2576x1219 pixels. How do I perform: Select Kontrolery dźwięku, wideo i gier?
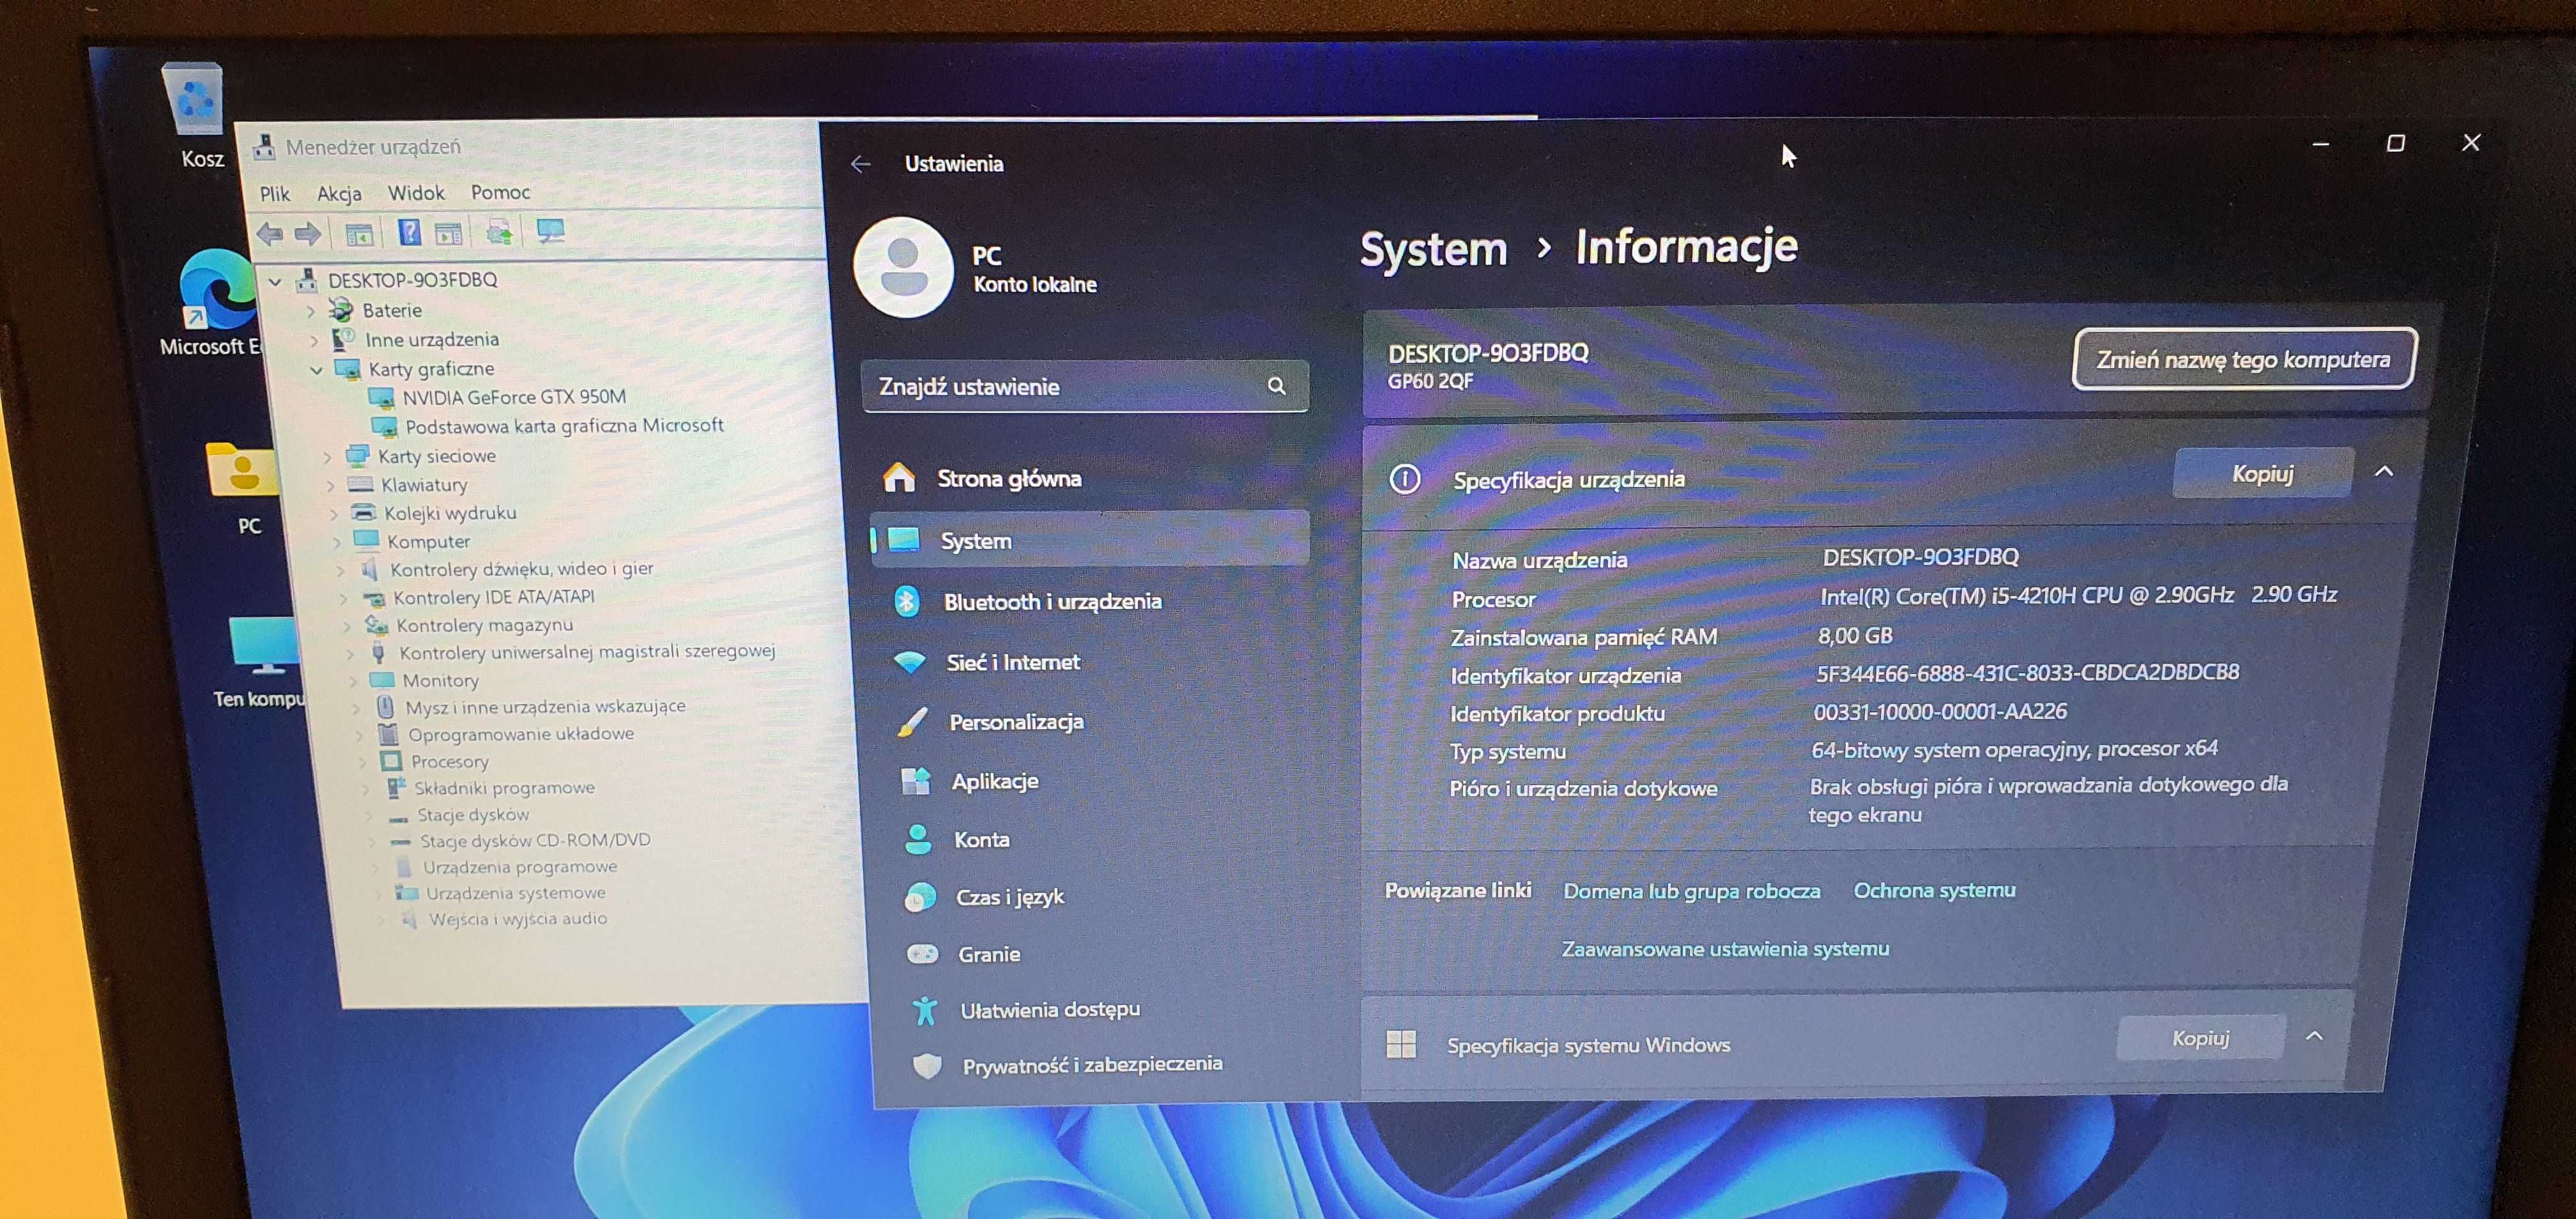coord(521,569)
